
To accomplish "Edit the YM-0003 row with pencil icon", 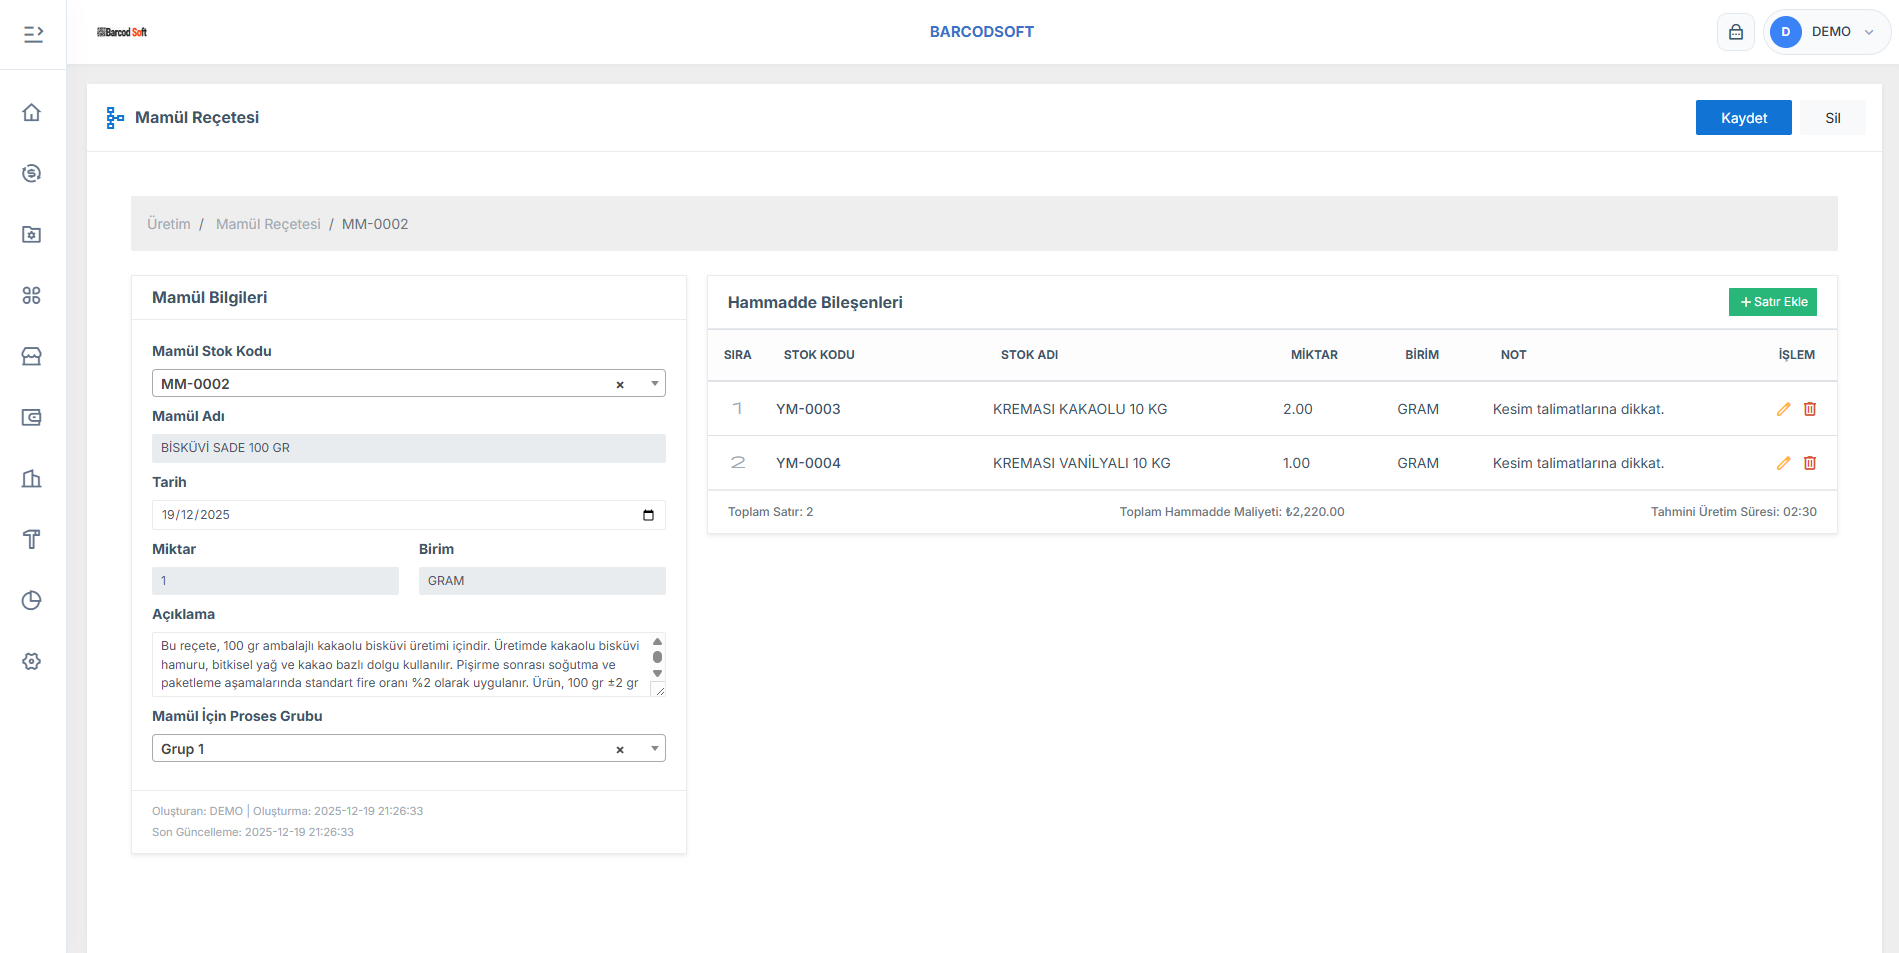I will 1783,409.
